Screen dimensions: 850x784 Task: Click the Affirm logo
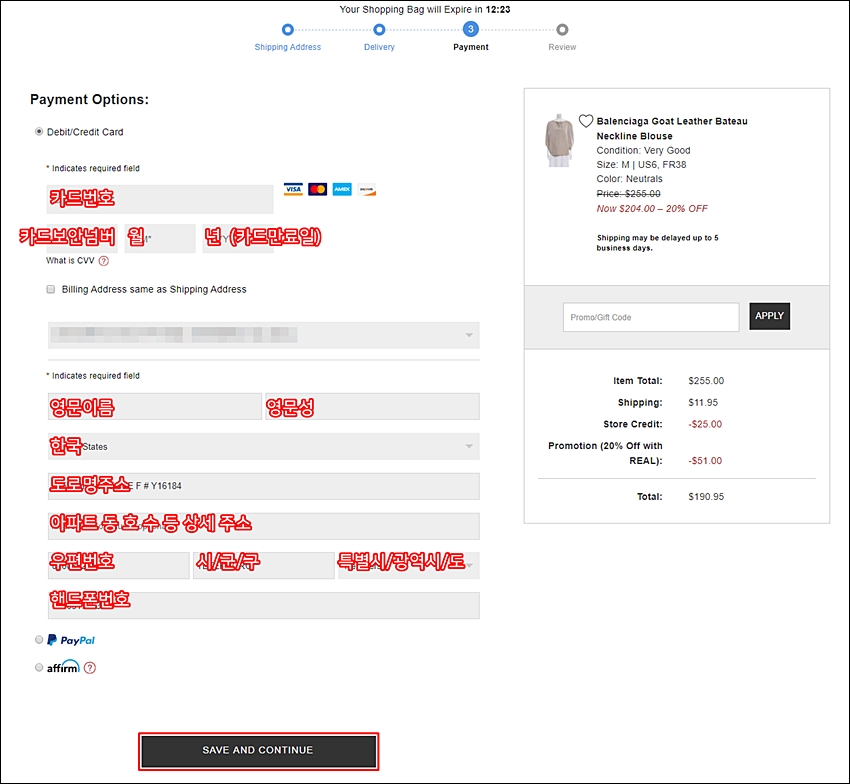pos(63,667)
